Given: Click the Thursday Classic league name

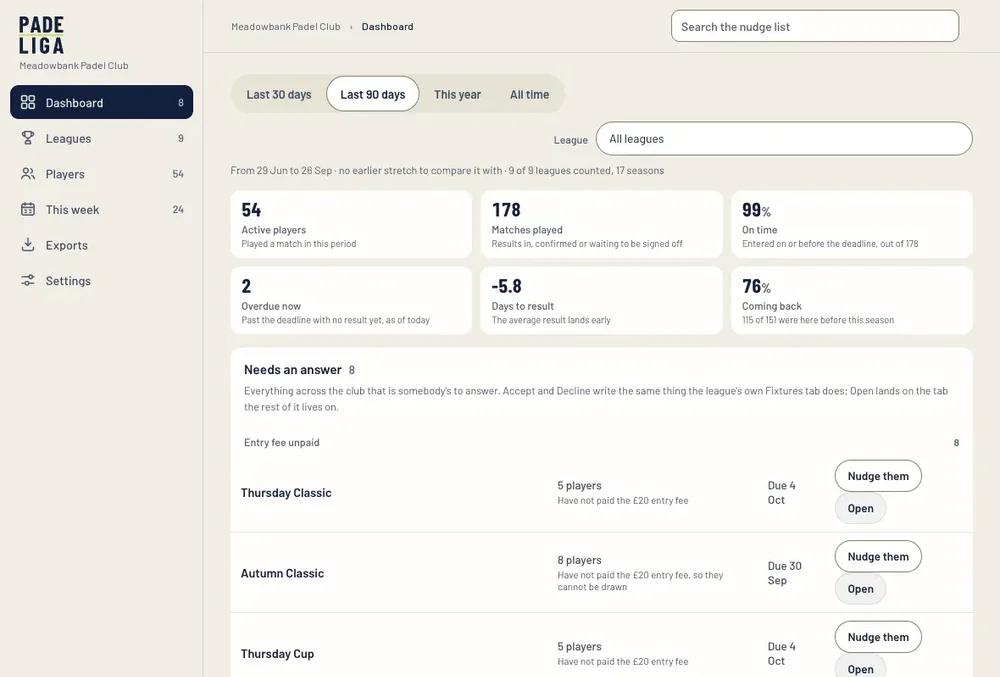Looking at the screenshot, I should click(x=286, y=493).
